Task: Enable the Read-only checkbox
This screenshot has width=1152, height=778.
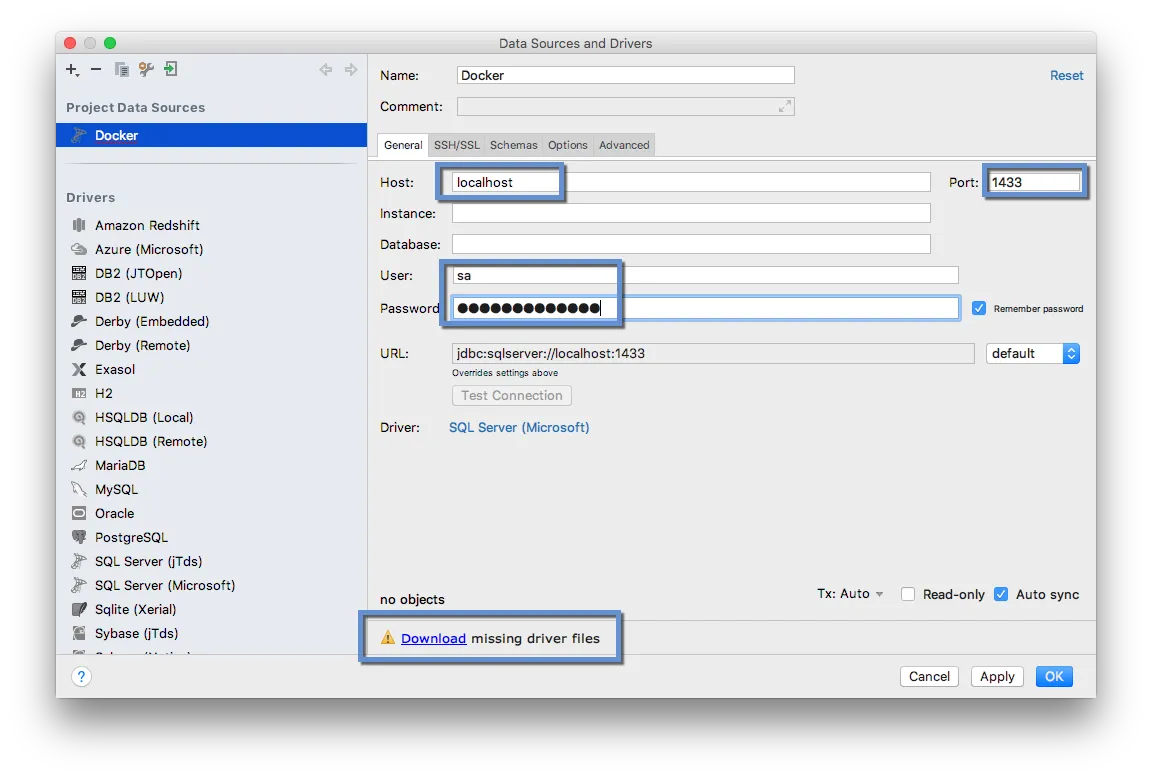Action: 908,594
